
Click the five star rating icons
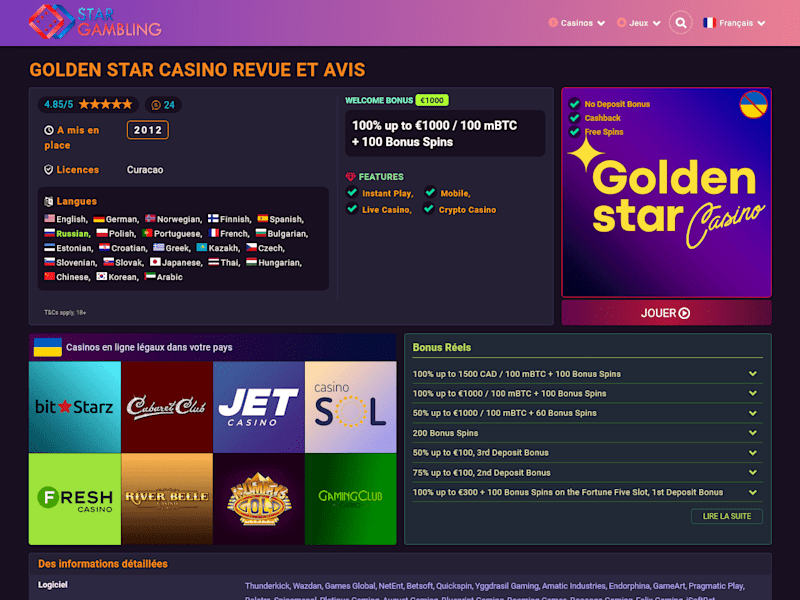106,105
